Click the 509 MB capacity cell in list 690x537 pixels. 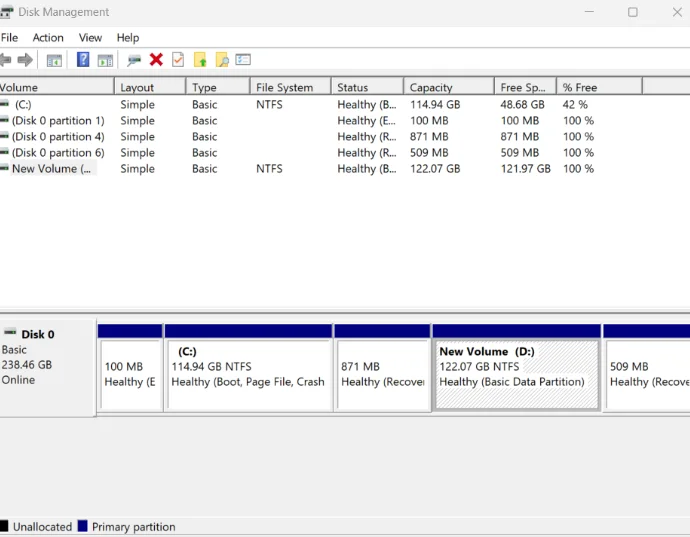click(x=429, y=153)
